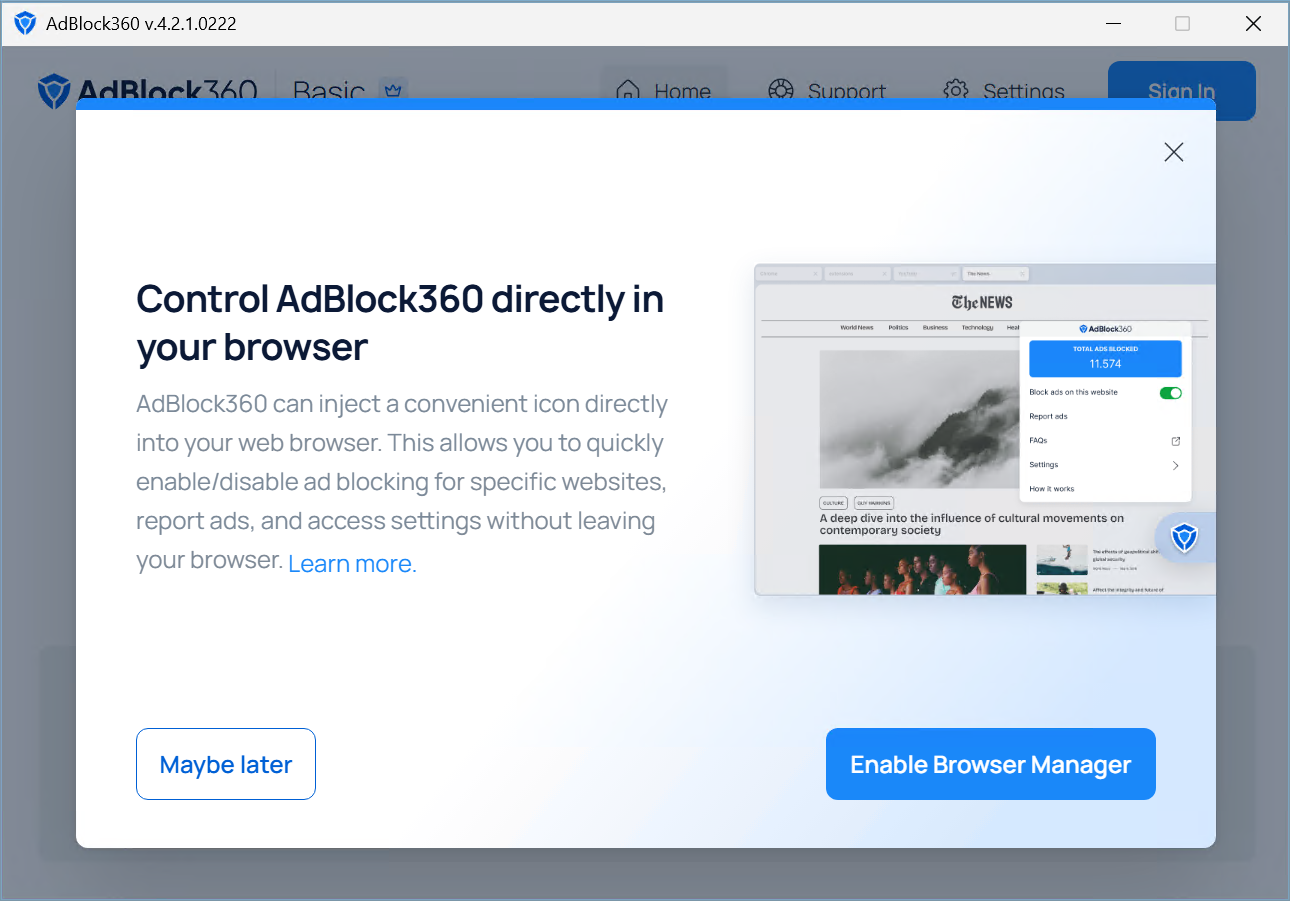Click 'Total Ads Blocked' counter in preview
This screenshot has height=901, width=1290.
(1105, 358)
